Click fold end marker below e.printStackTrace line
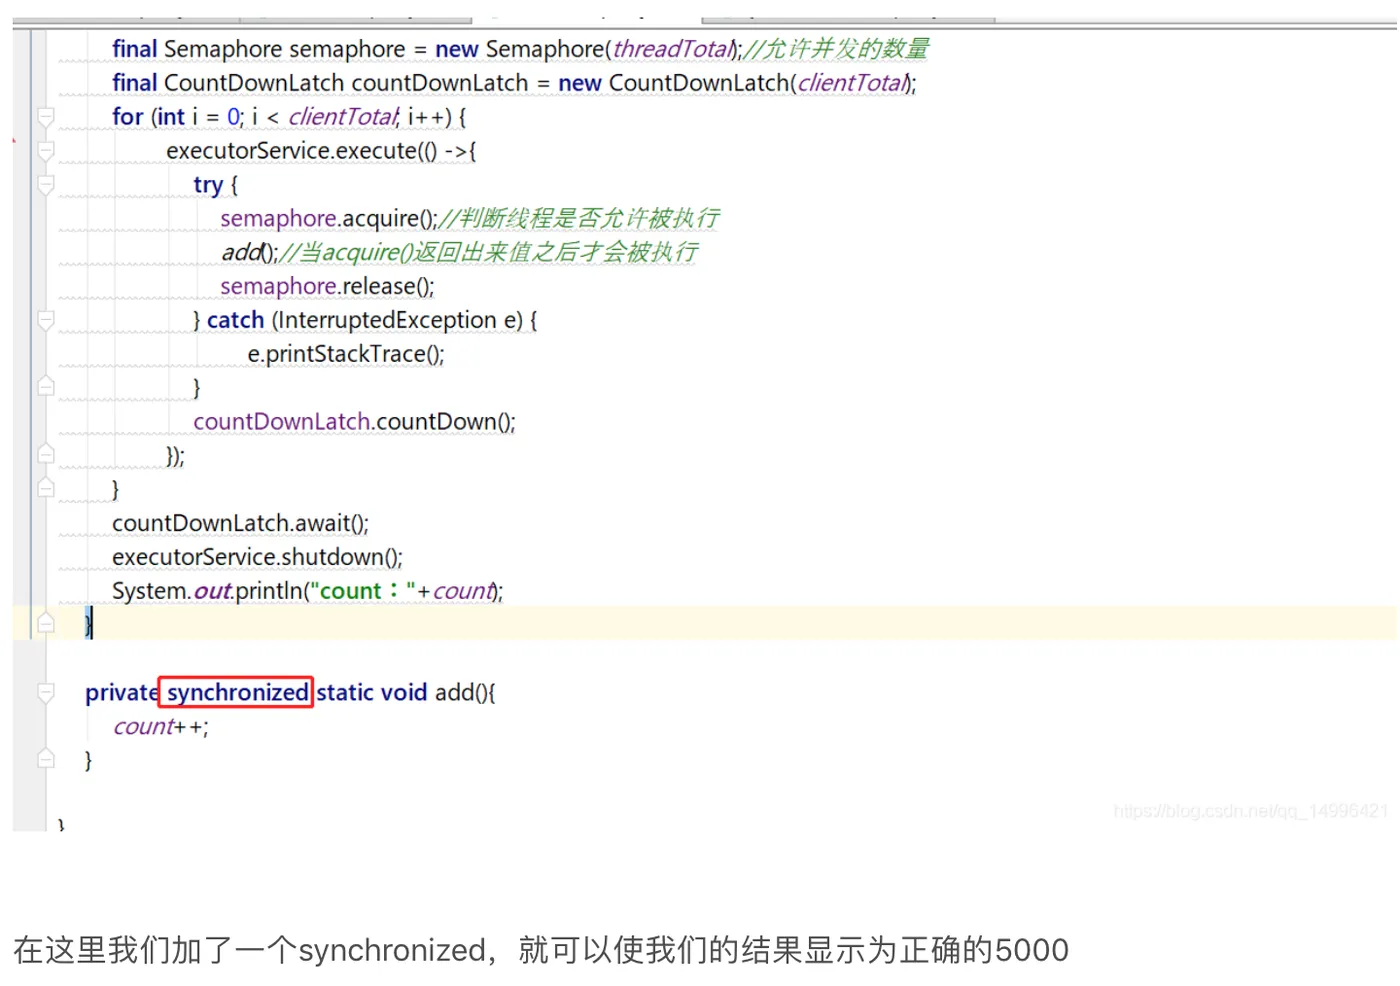Screen dimensions: 1400x986 coord(46,387)
